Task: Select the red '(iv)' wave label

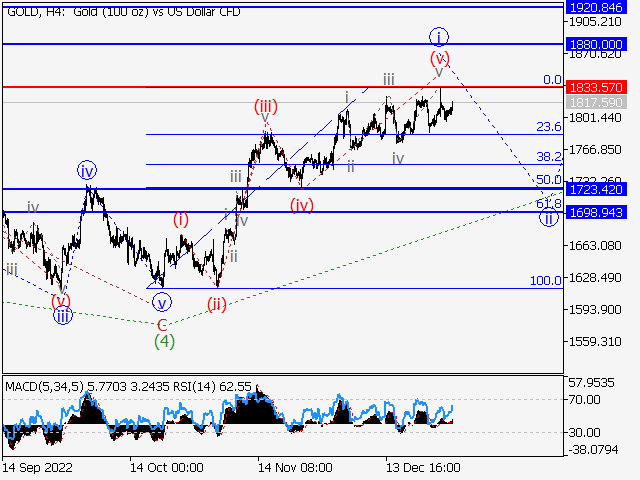Action: coord(302,205)
